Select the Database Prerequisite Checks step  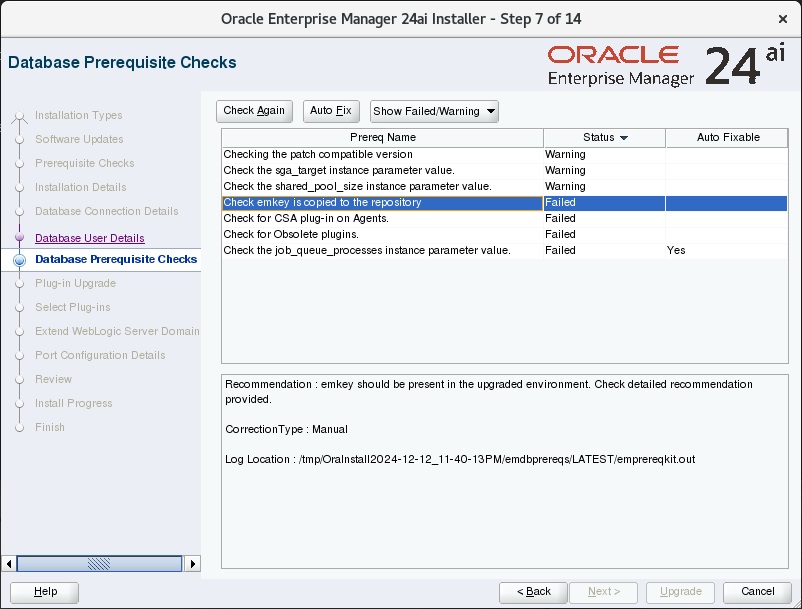116,259
